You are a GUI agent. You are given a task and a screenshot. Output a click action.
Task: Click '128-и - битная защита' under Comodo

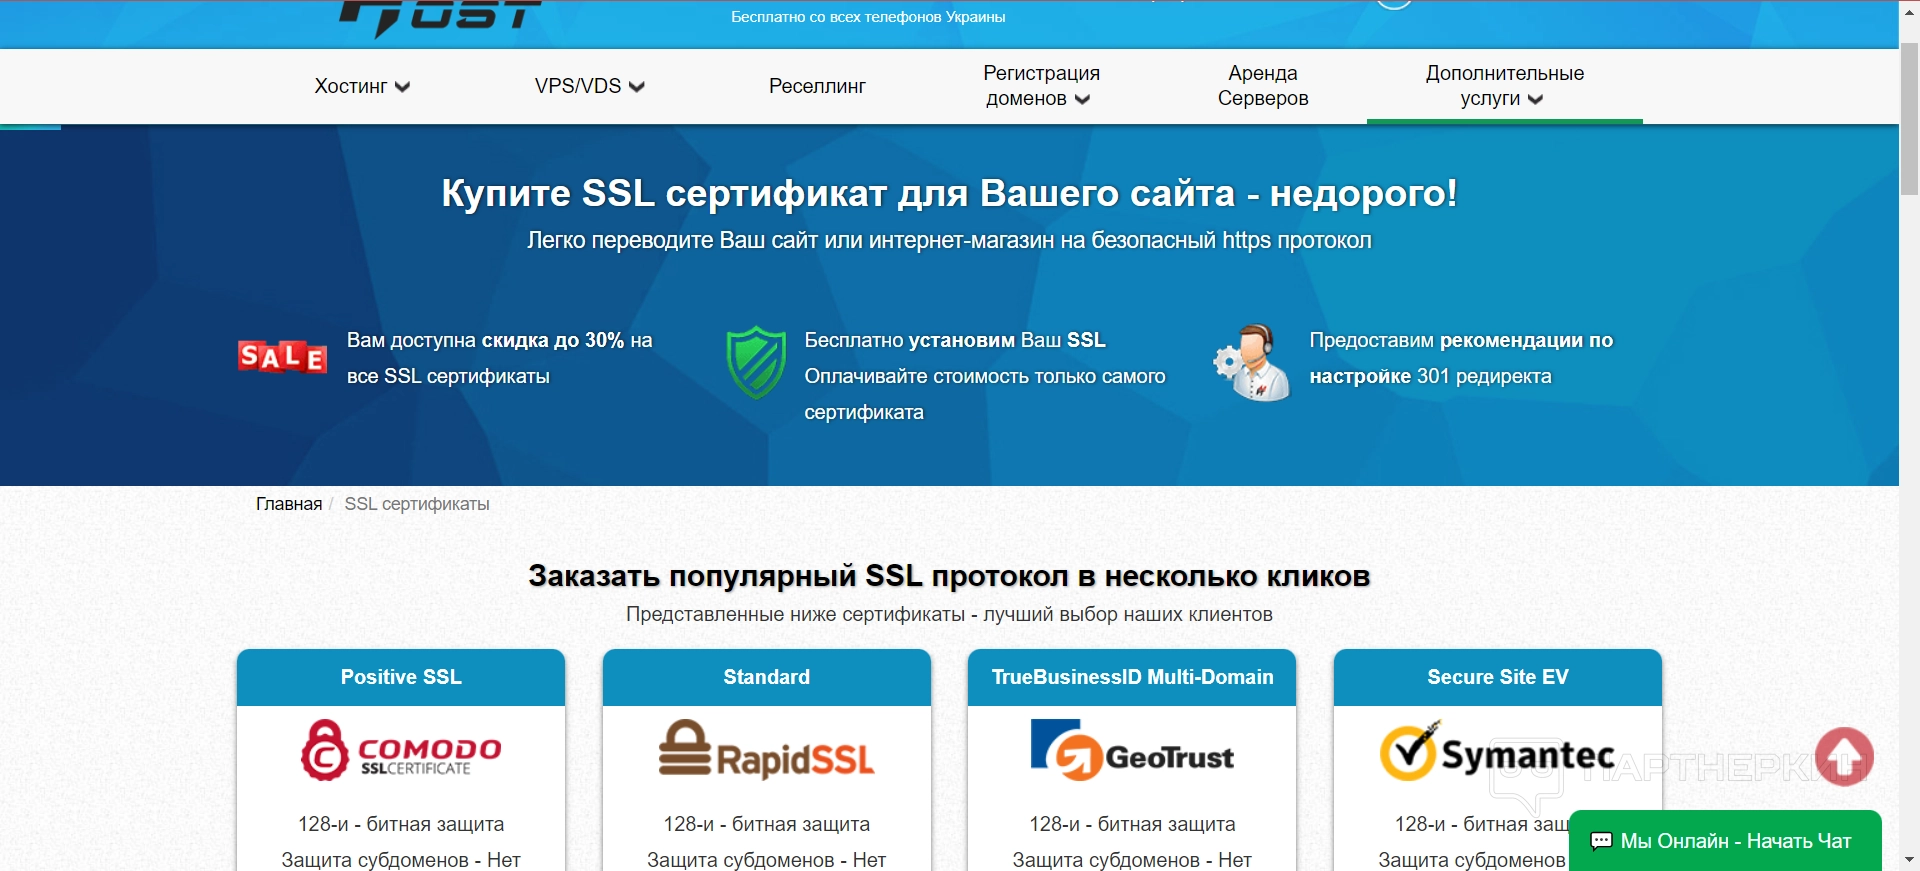click(401, 824)
